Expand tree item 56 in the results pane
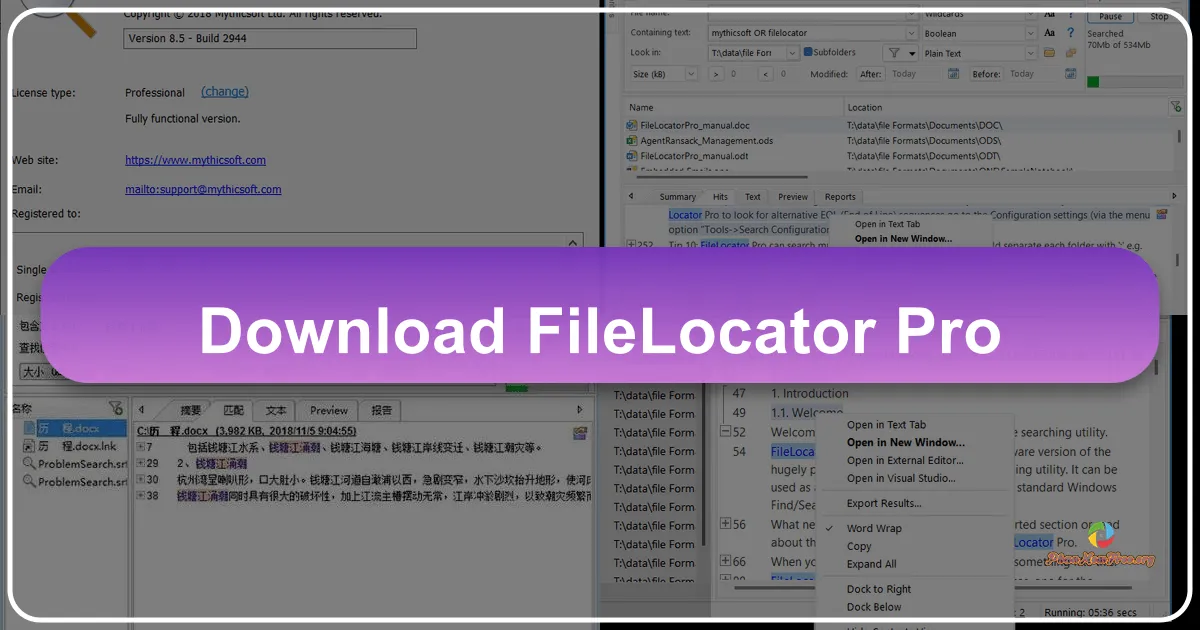The image size is (1200, 630). (x=725, y=524)
